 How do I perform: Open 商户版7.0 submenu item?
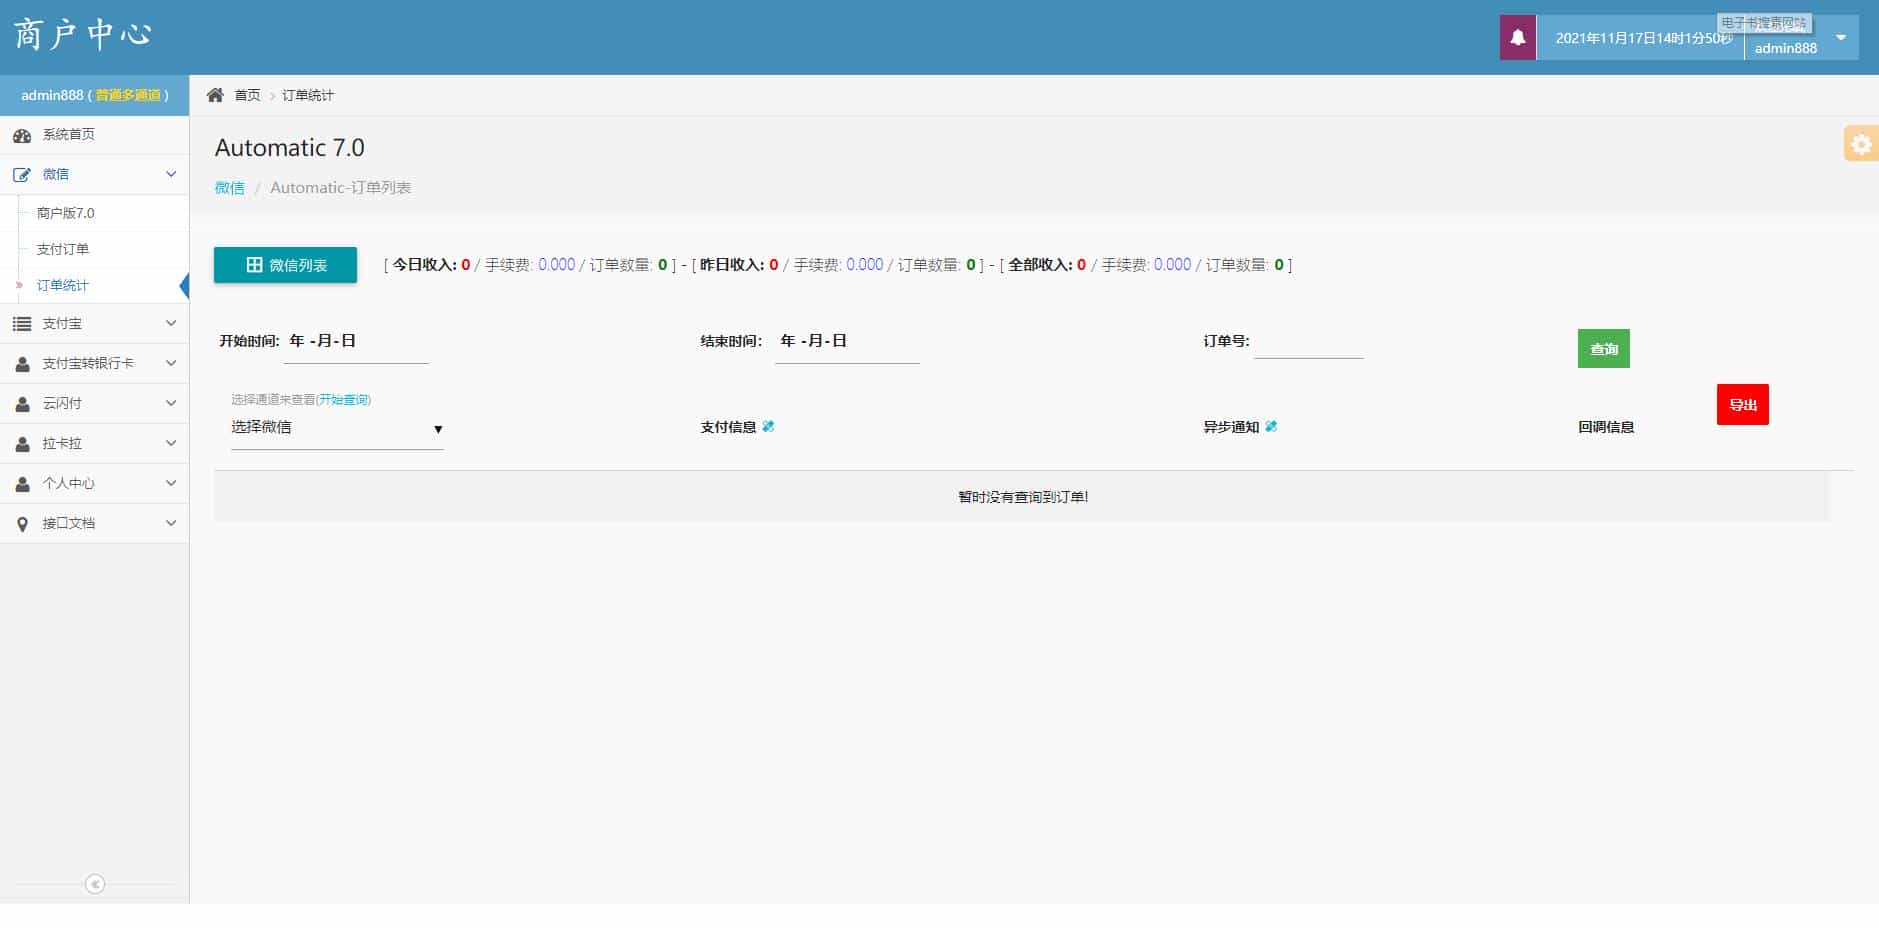pyautogui.click(x=66, y=213)
